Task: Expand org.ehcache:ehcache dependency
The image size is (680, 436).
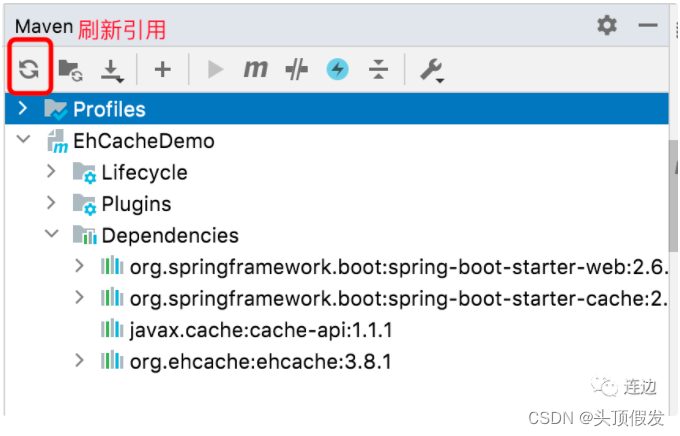Action: coord(79,361)
